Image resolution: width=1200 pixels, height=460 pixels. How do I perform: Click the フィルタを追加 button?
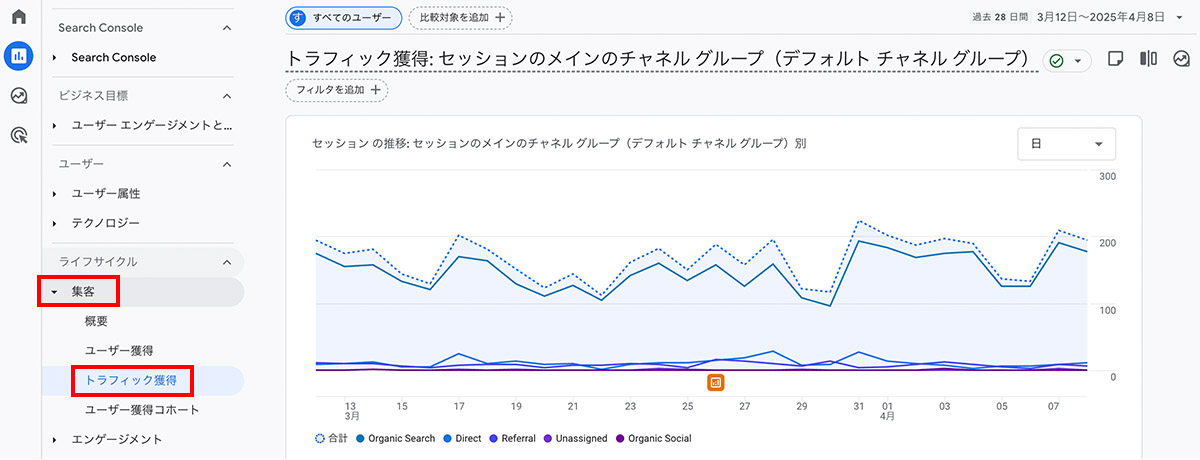[x=336, y=90]
